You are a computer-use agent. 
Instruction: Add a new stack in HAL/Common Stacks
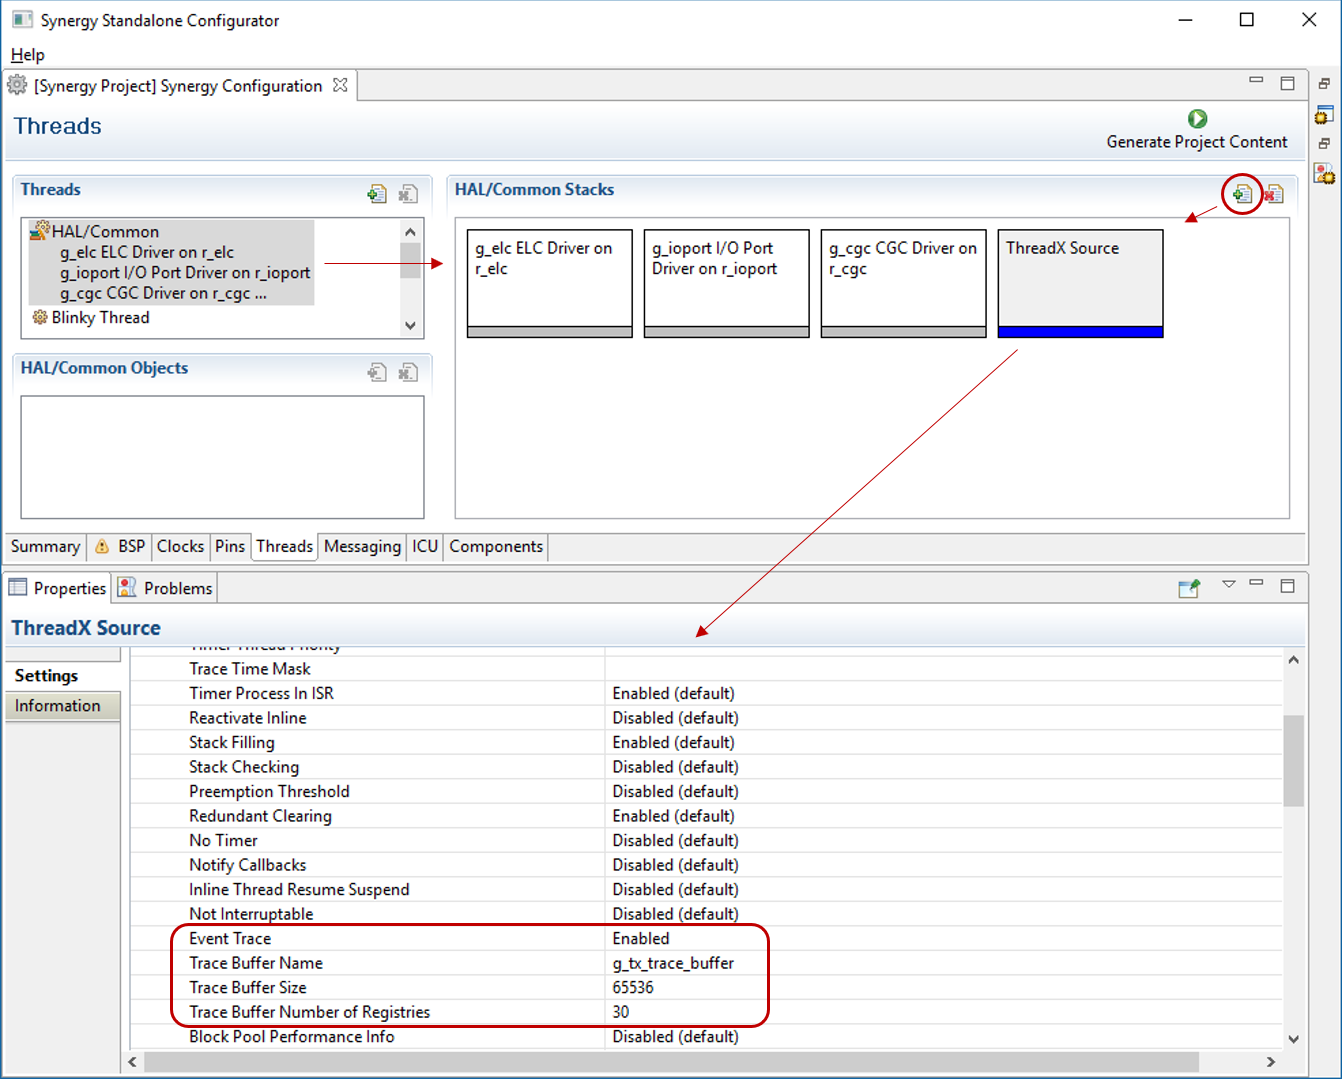click(1242, 193)
